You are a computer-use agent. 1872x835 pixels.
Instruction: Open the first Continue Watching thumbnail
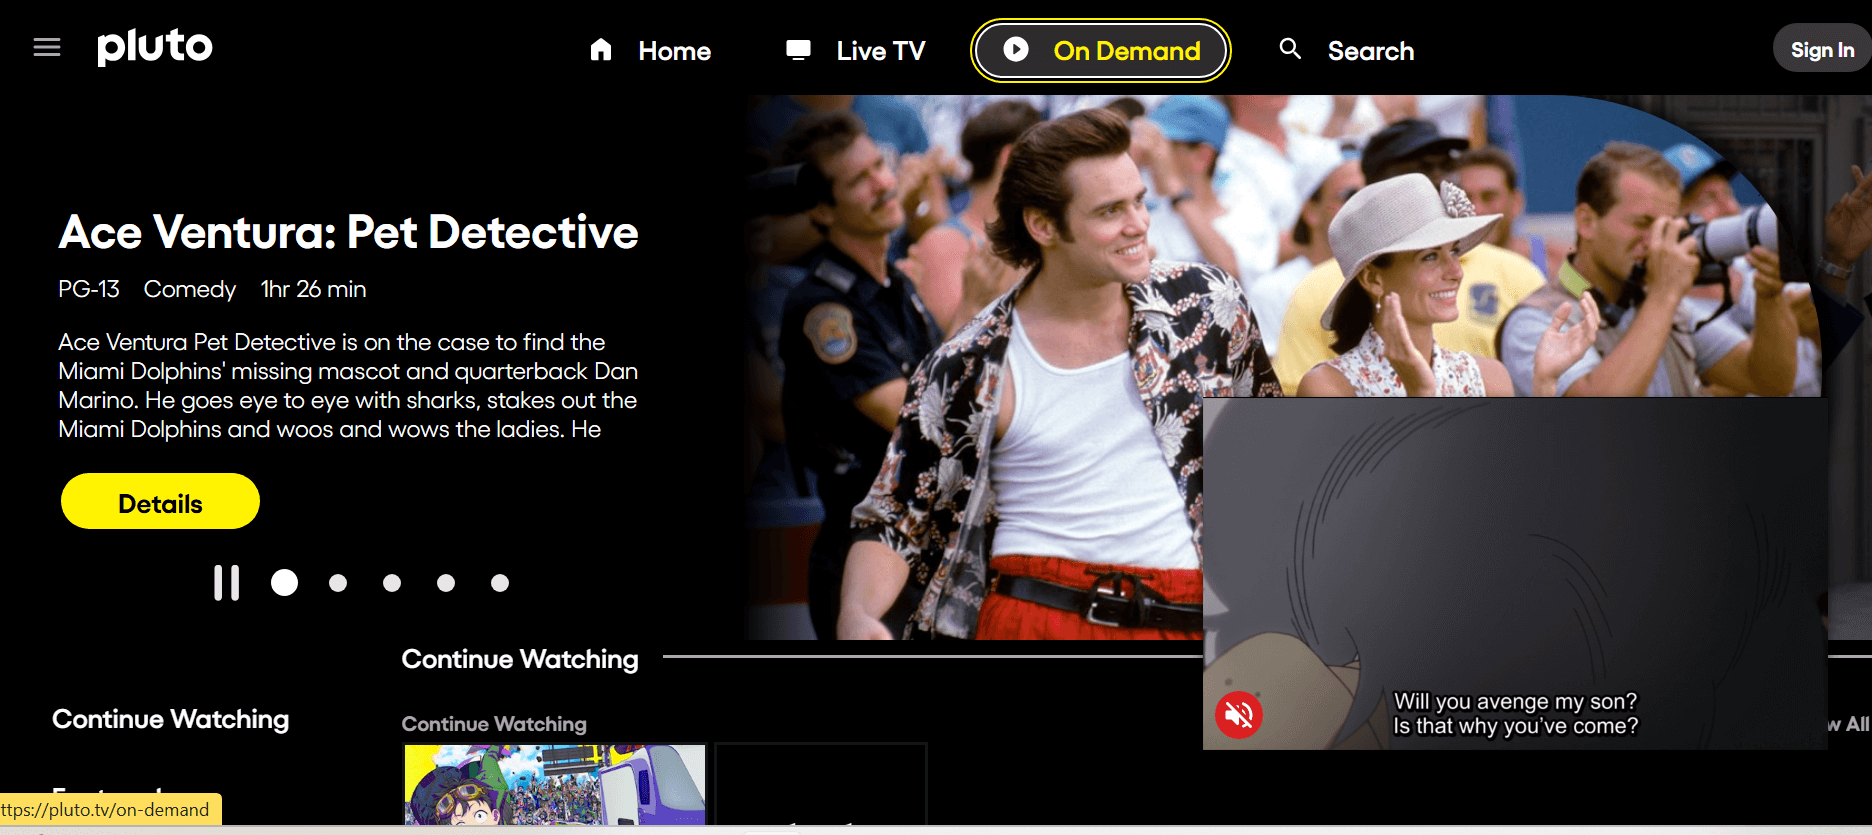click(555, 785)
